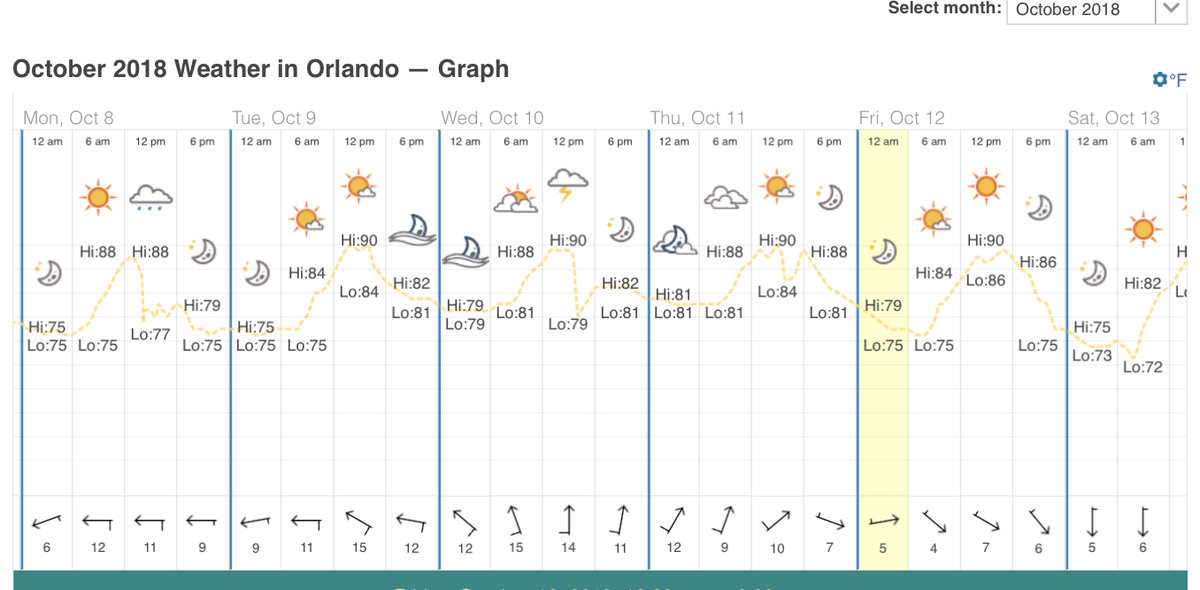Screen dimensions: 1200x590
Task: Click the thunderstorm icon on Wednesday 12 pm
Action: pos(568,183)
